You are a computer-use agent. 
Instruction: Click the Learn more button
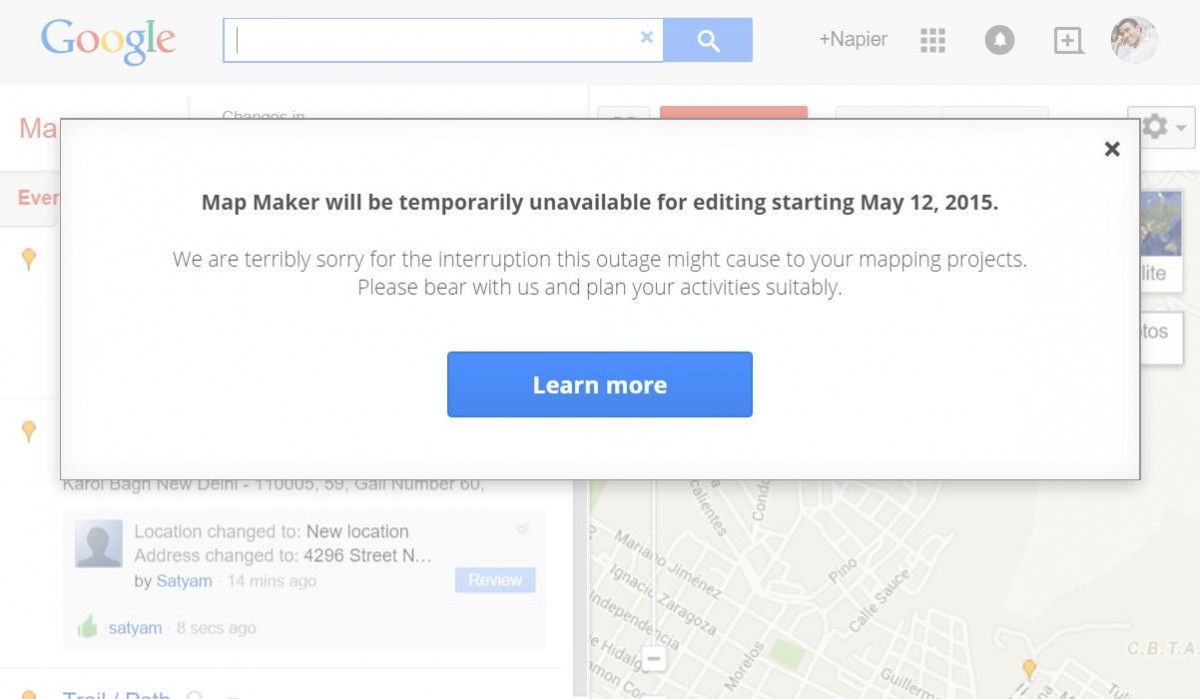pos(600,384)
